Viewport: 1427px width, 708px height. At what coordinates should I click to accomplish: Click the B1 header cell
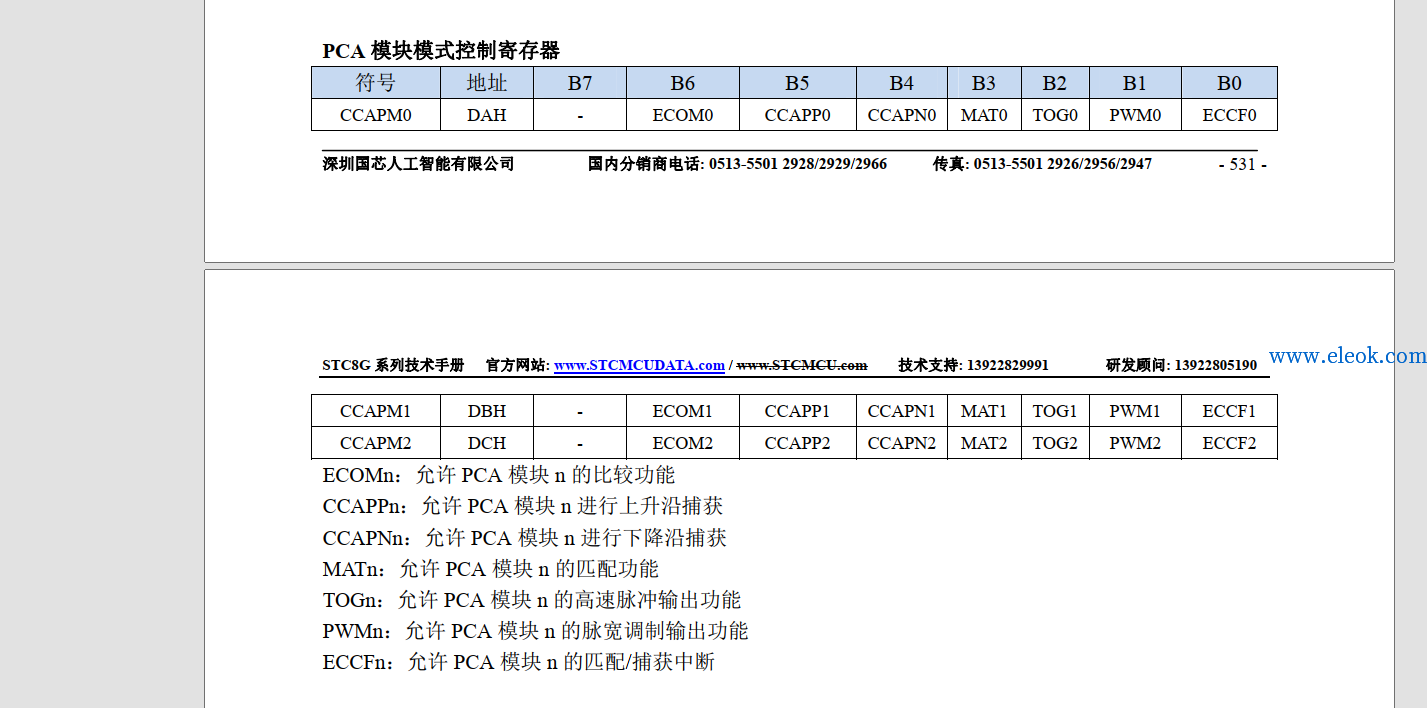1135,83
